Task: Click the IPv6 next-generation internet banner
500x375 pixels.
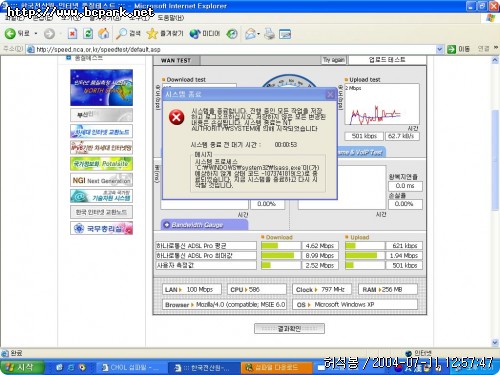Action: pos(101,147)
